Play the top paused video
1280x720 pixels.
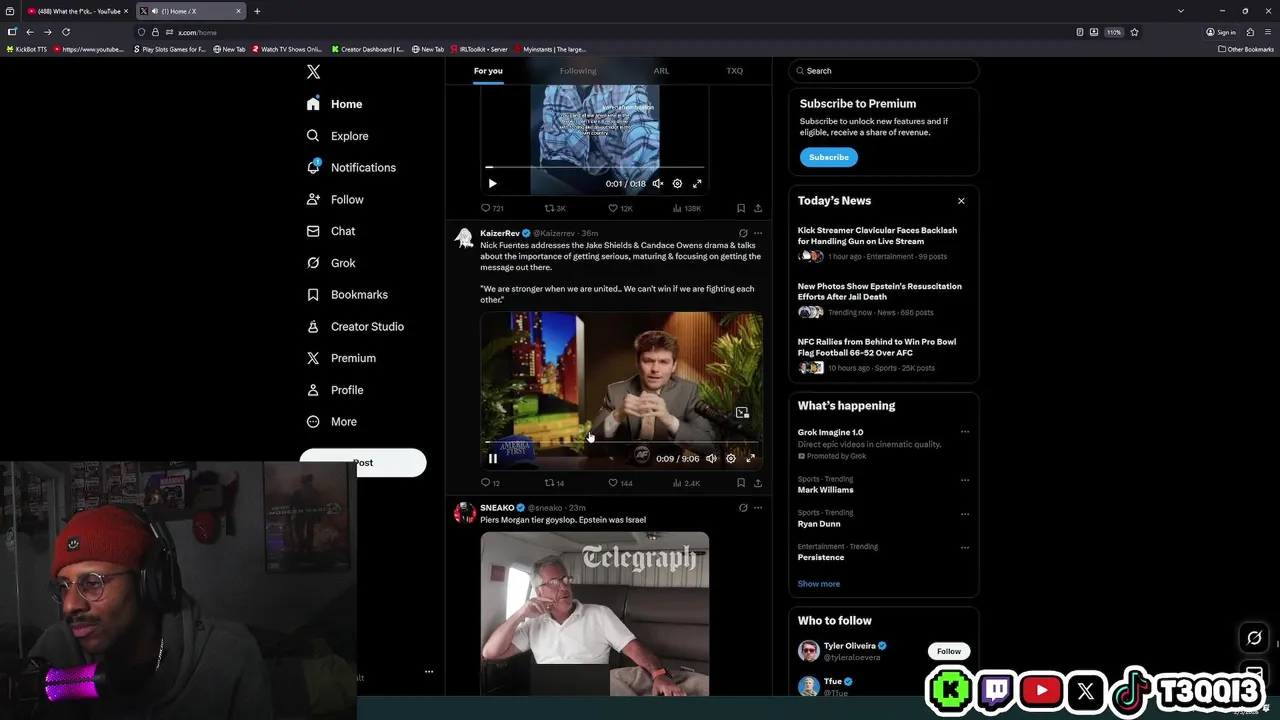[x=492, y=184]
